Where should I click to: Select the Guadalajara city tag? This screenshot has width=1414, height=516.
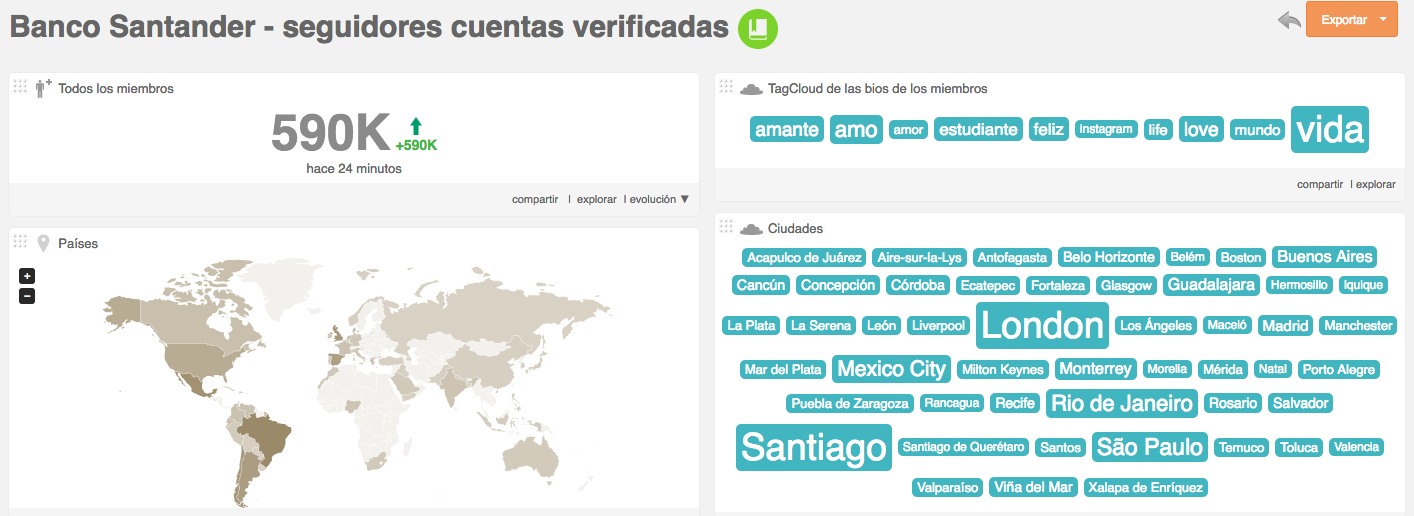coord(1211,285)
